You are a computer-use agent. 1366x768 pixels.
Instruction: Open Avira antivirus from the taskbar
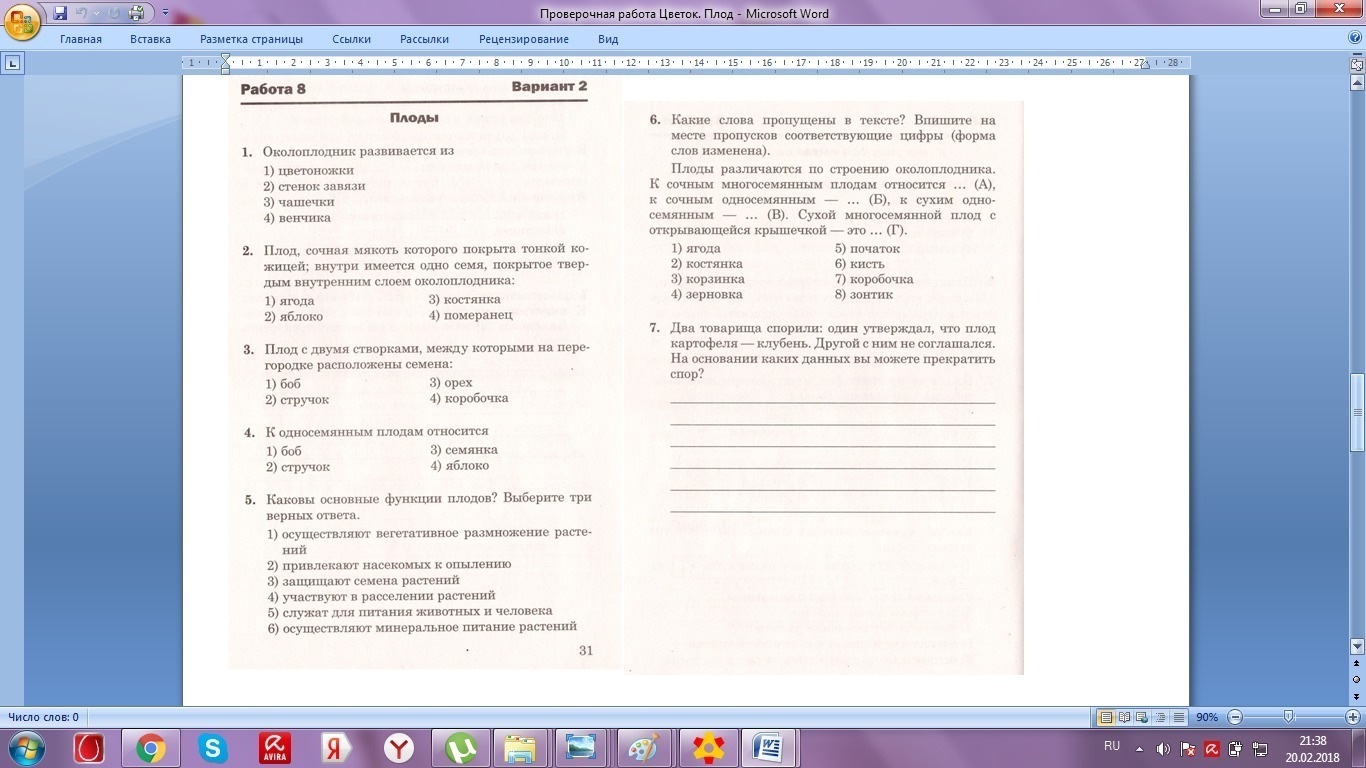(274, 748)
